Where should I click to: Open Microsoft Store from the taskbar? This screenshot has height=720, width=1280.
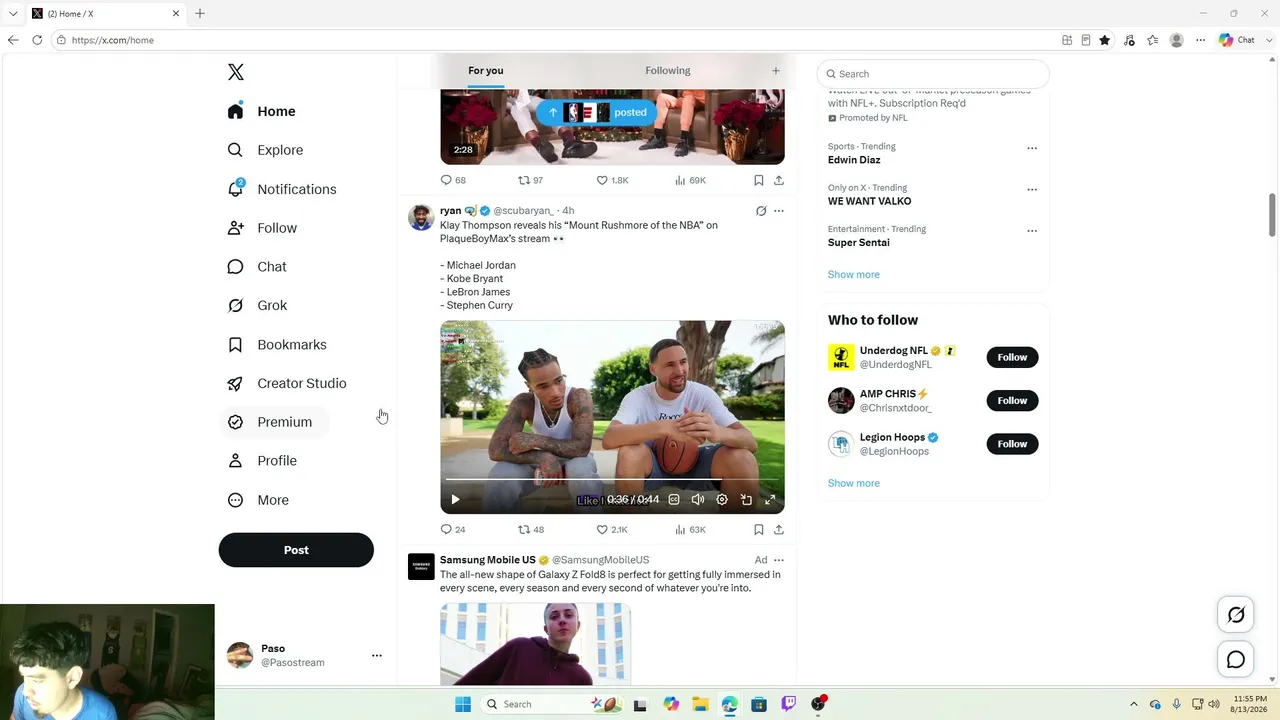759,704
